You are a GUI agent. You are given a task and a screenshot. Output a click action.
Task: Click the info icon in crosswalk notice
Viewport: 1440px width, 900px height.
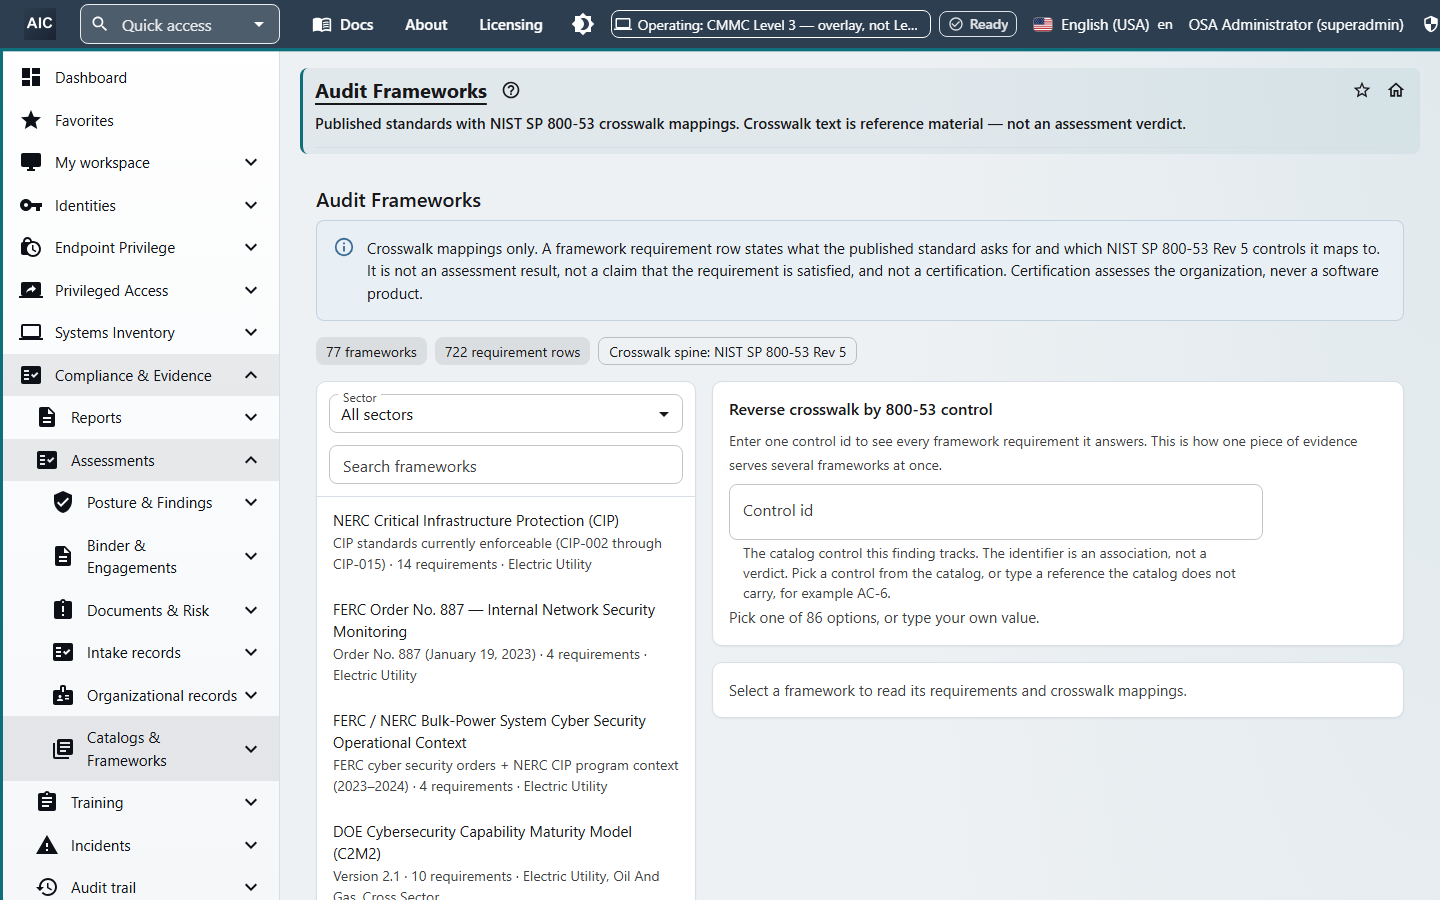click(344, 247)
